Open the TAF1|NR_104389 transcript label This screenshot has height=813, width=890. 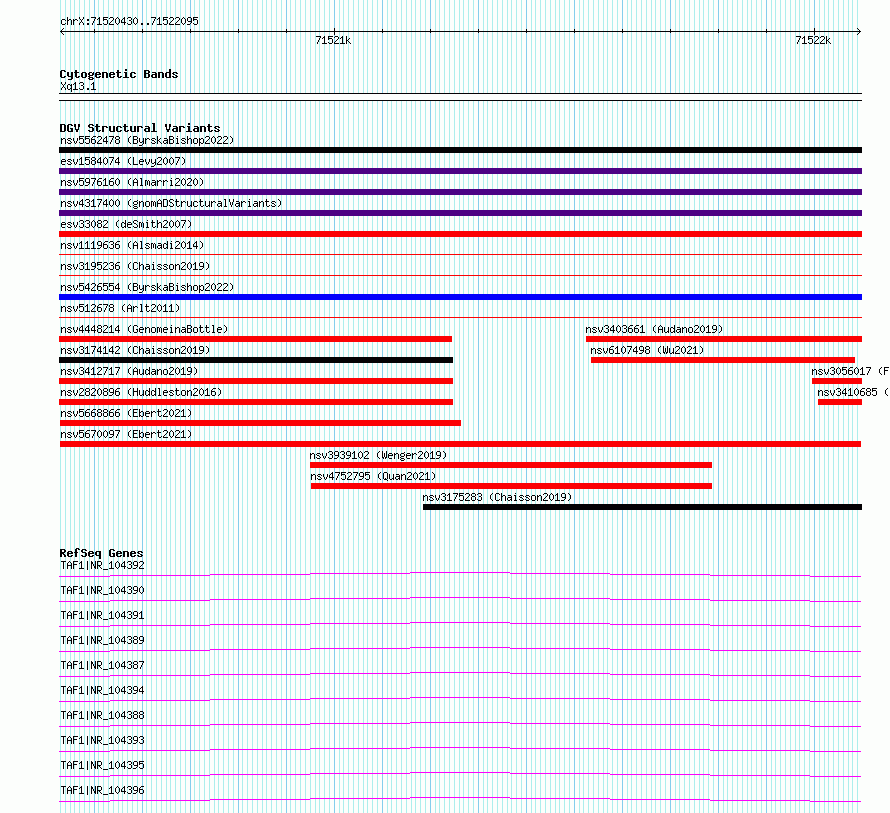[x=102, y=640]
